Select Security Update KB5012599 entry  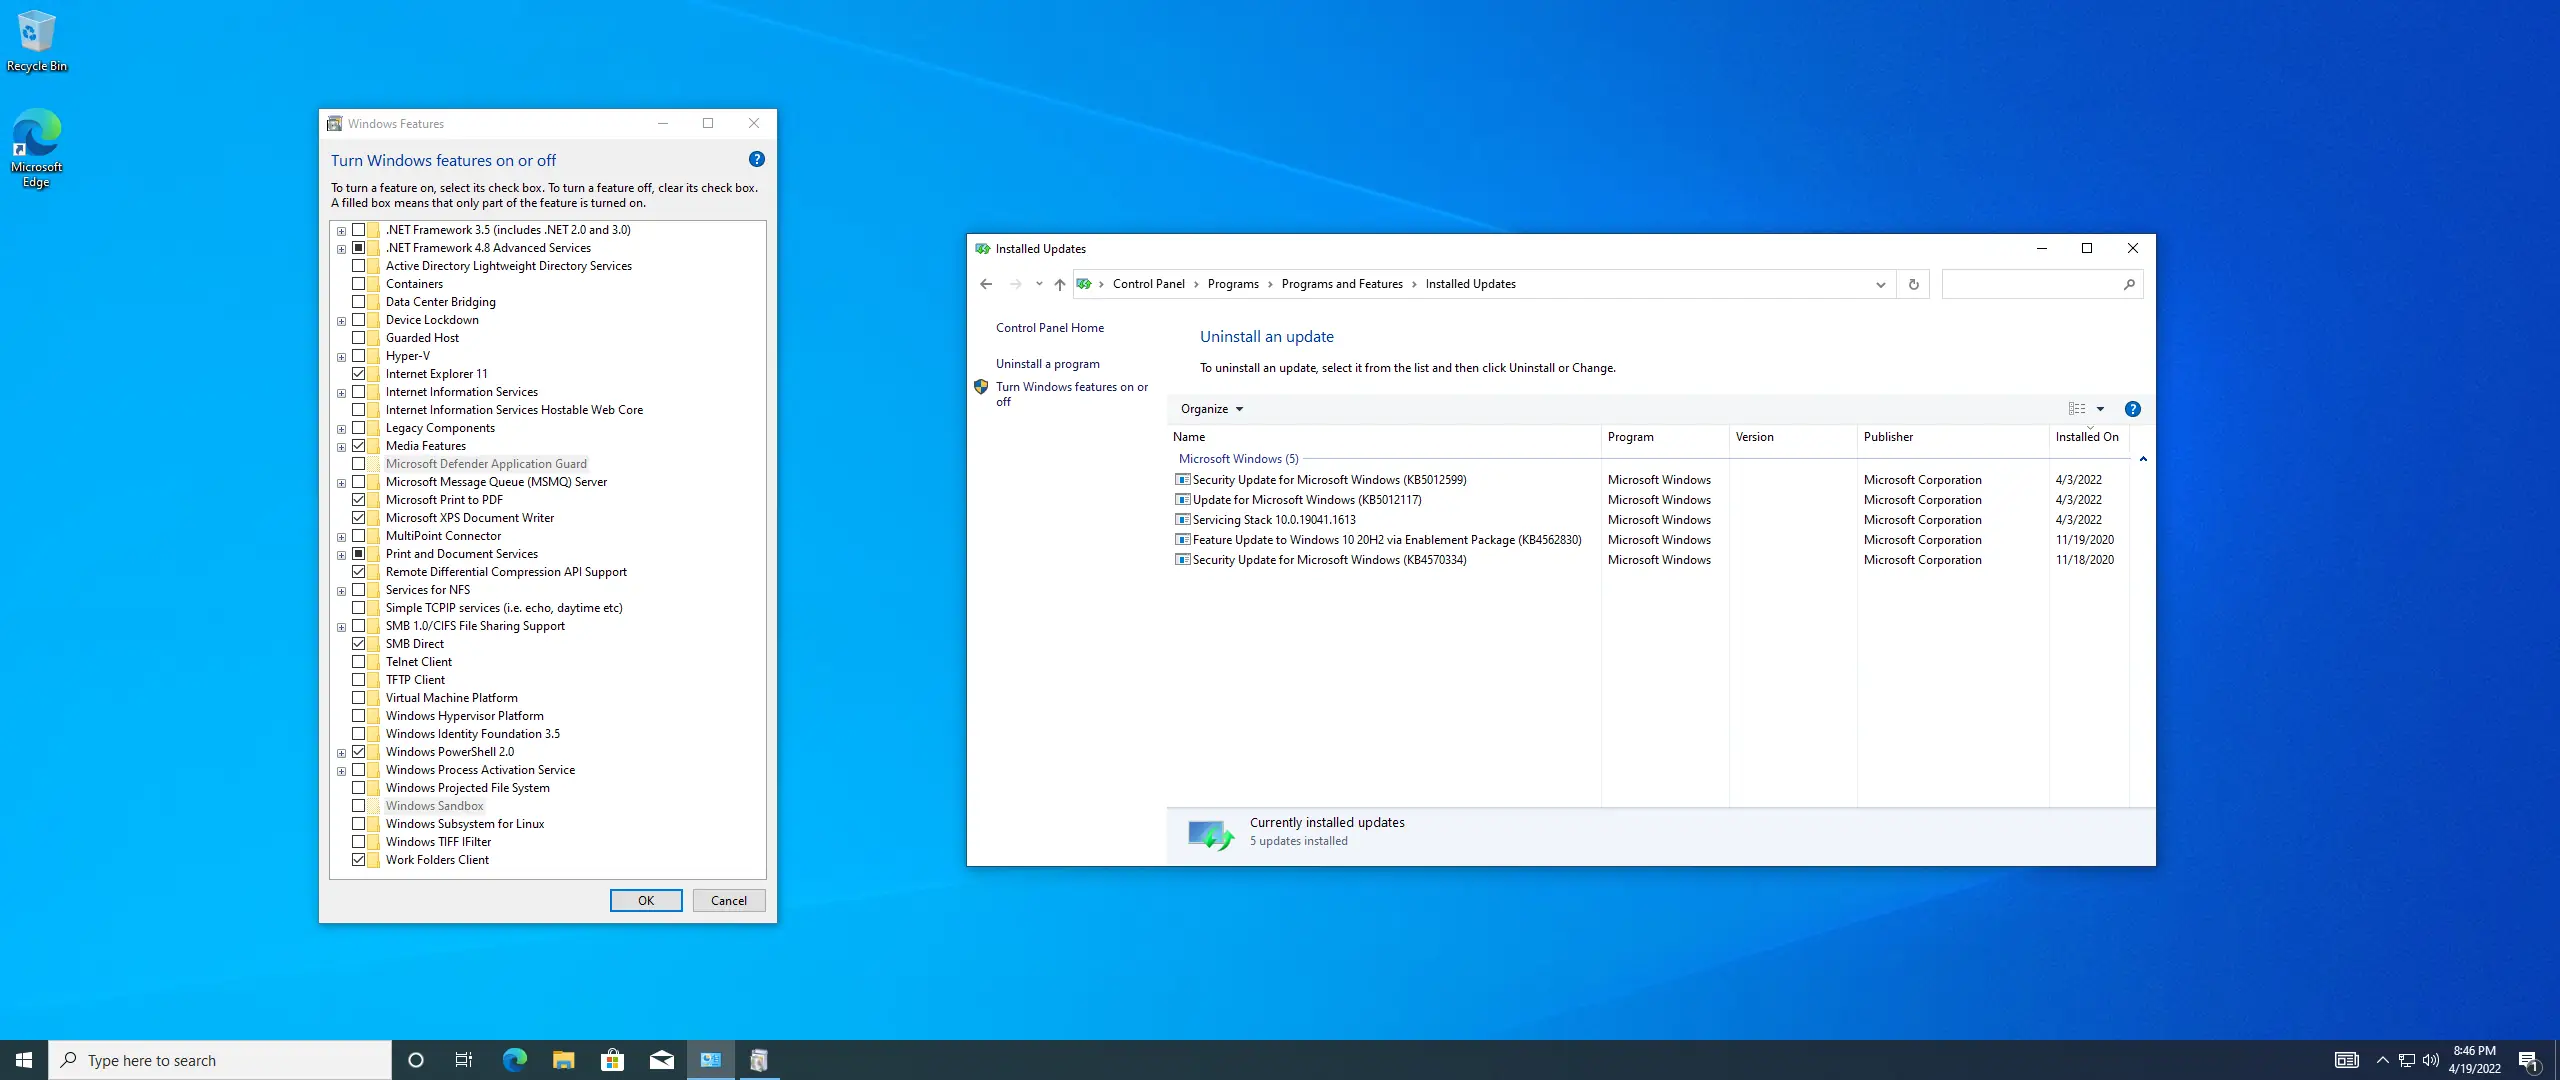(x=1328, y=480)
